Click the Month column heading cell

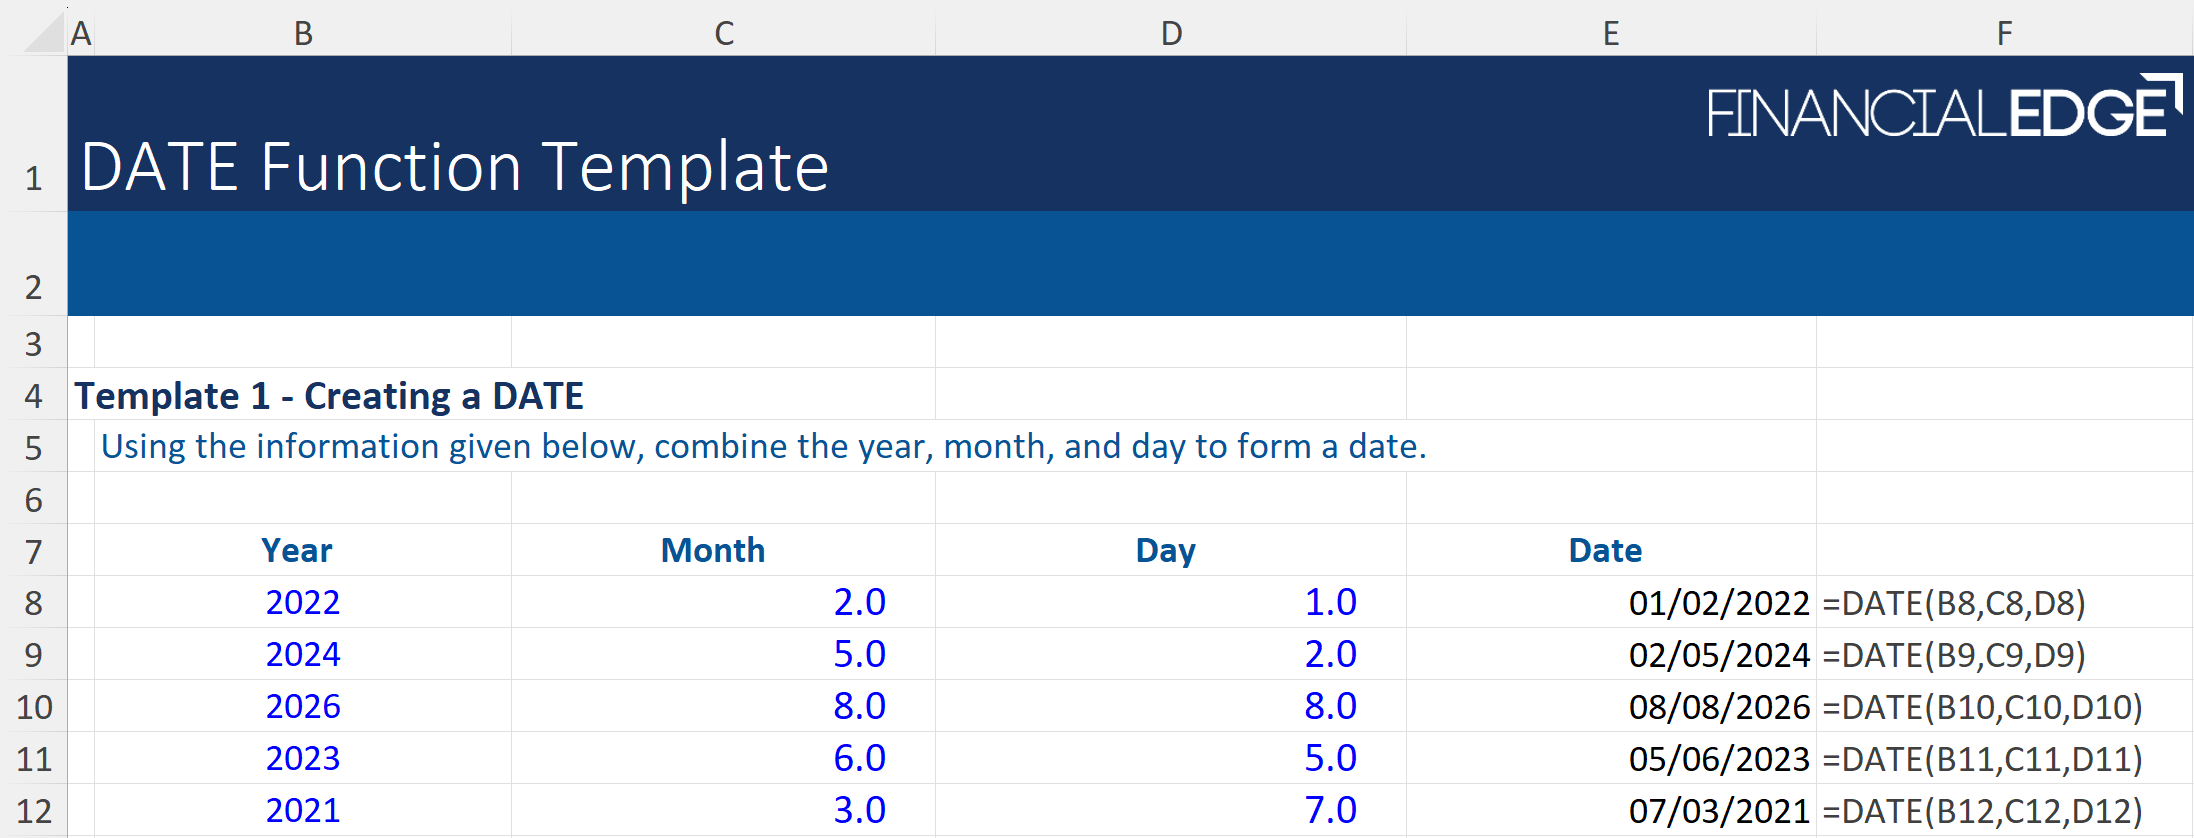[713, 551]
